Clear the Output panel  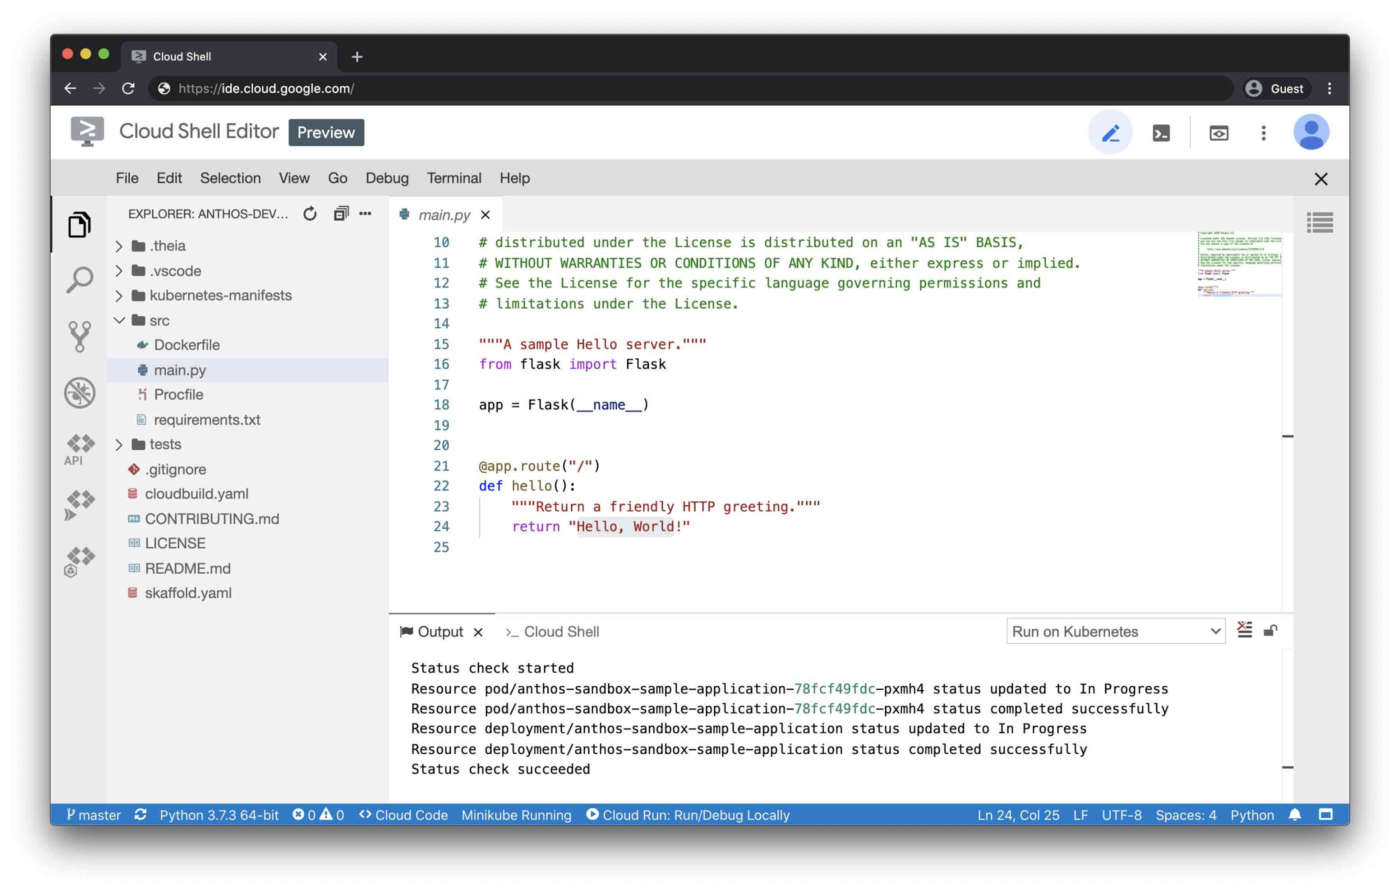pyautogui.click(x=1244, y=630)
